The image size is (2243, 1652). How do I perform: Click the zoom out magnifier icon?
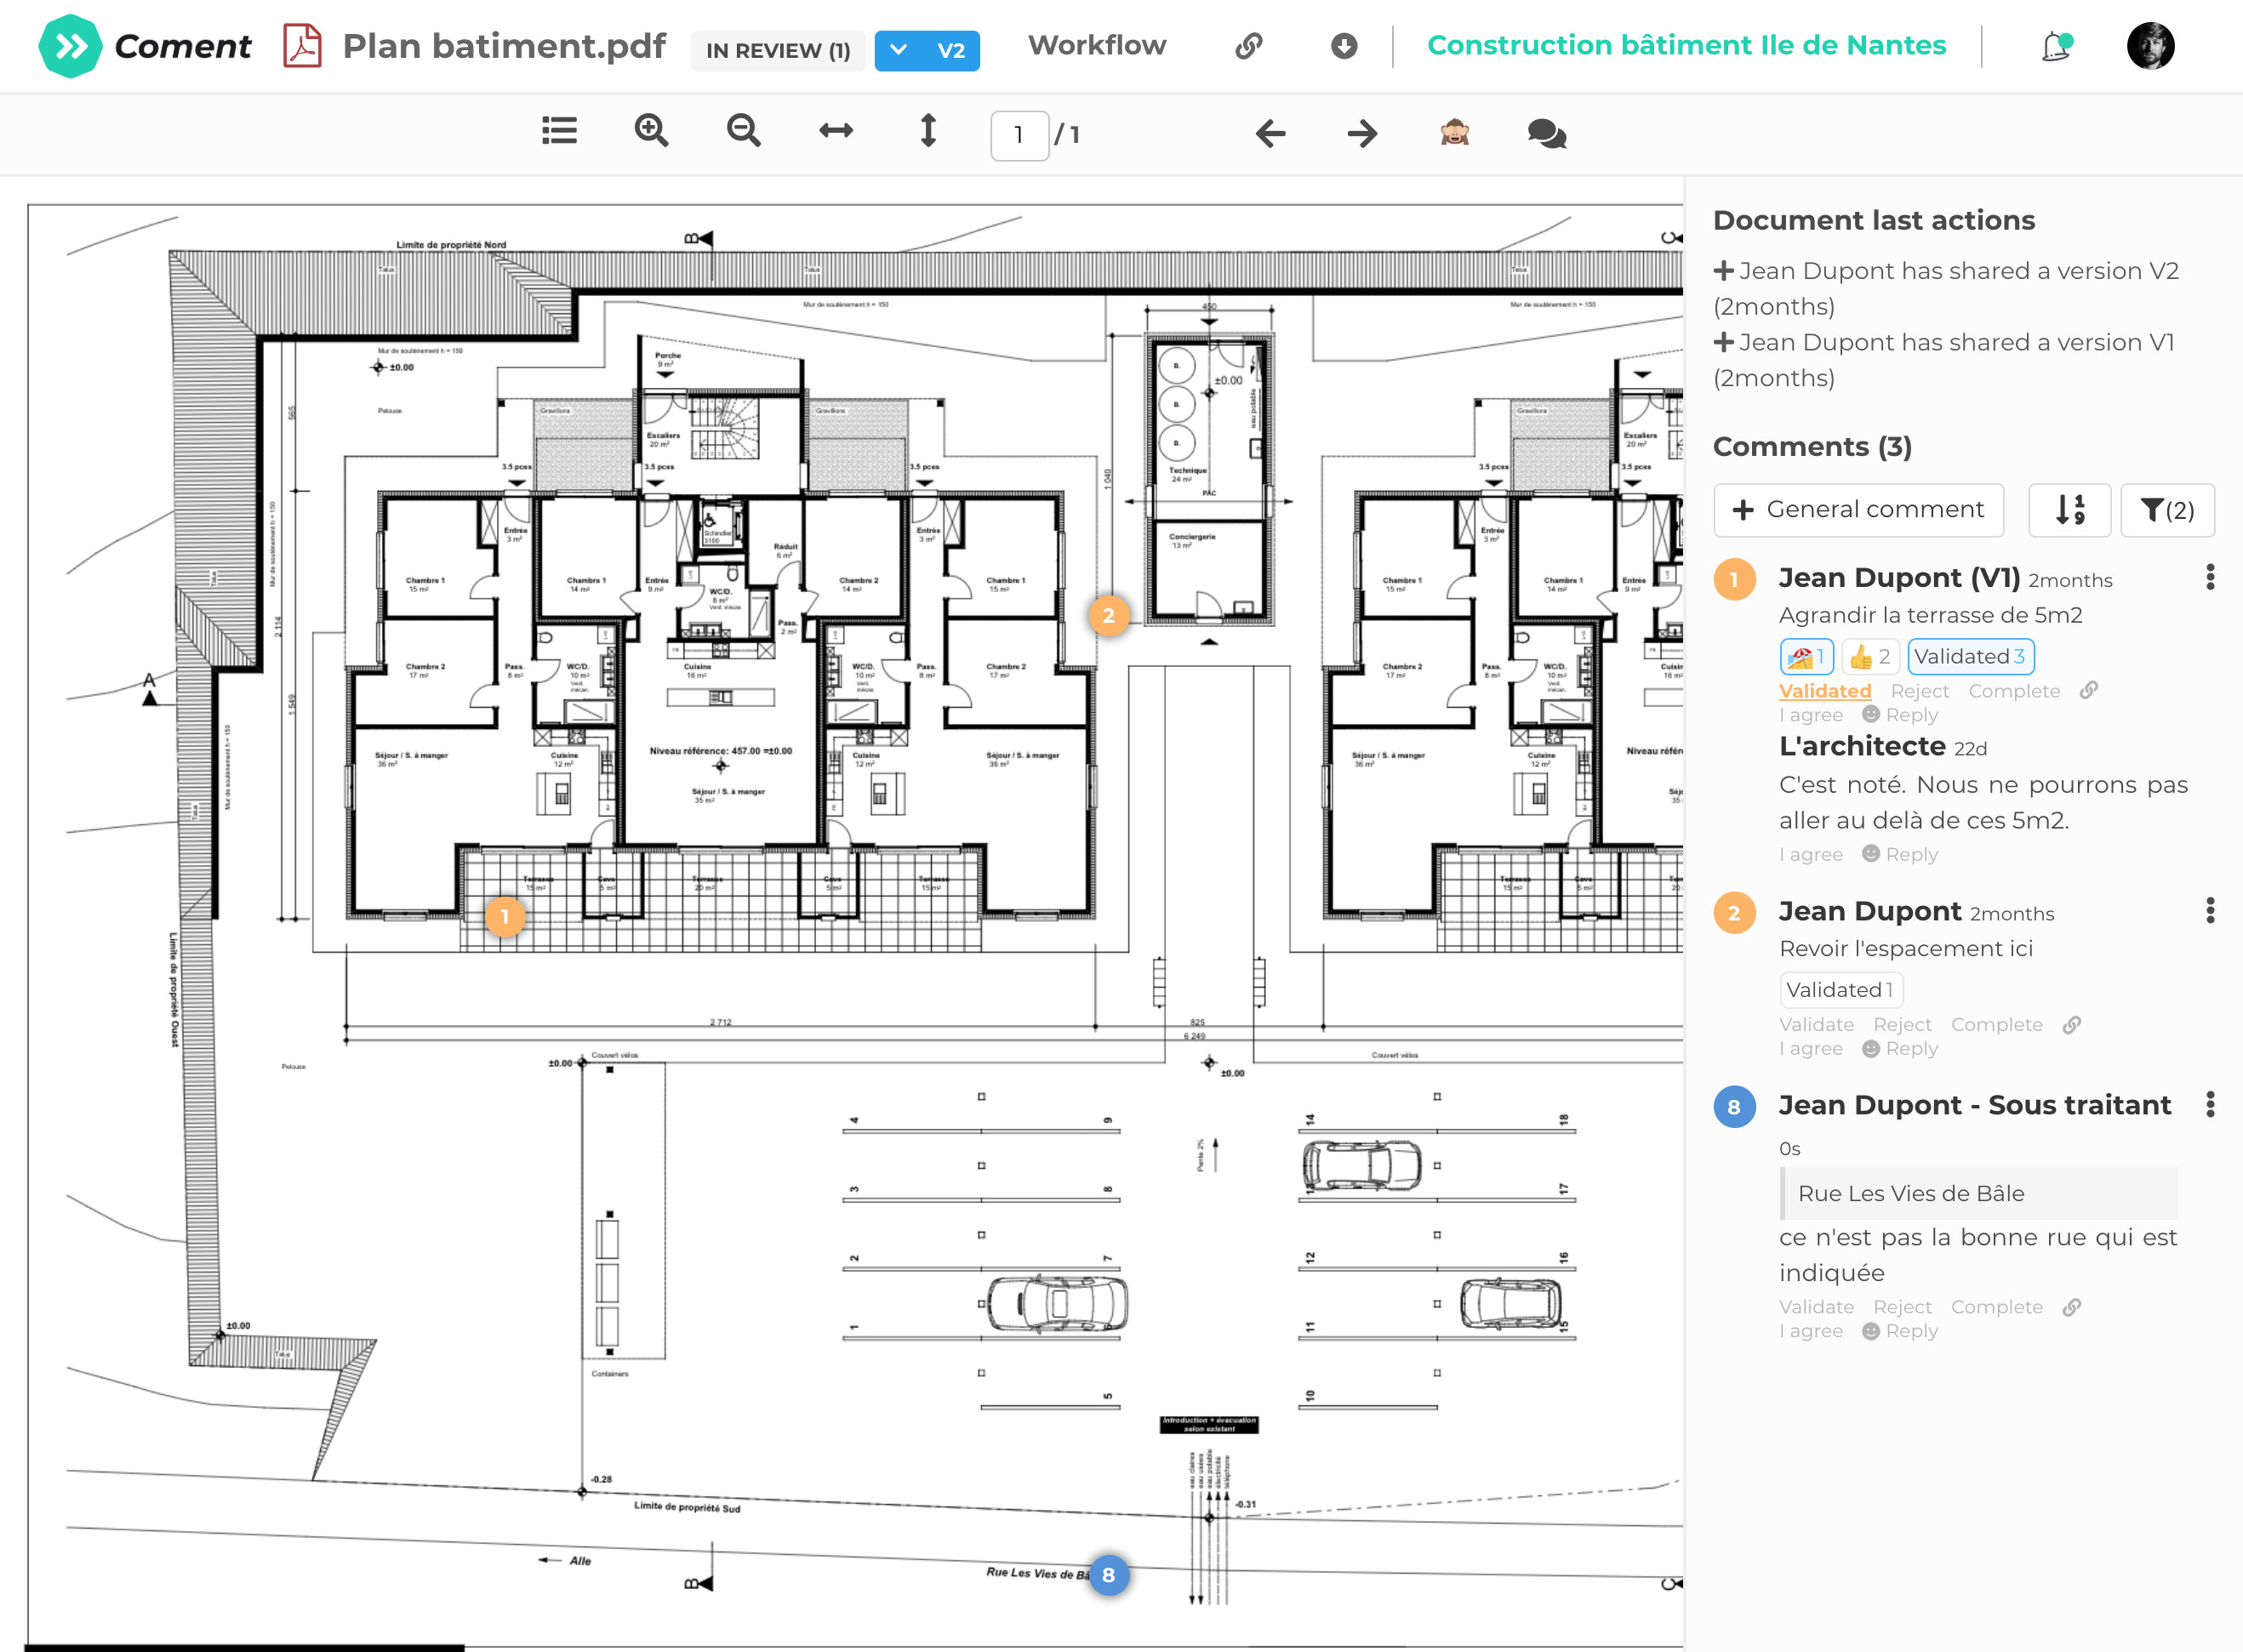[x=743, y=131]
